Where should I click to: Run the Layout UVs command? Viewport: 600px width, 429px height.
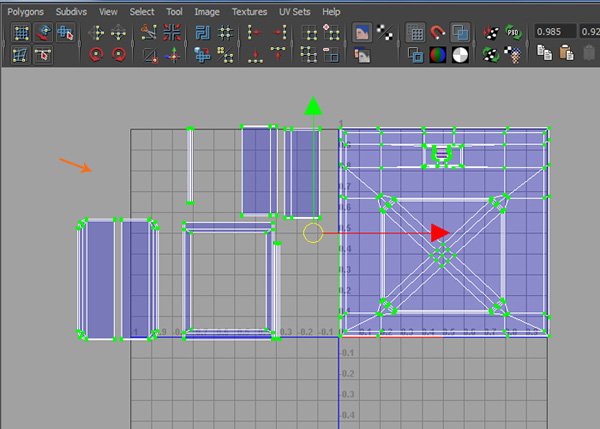click(x=202, y=33)
